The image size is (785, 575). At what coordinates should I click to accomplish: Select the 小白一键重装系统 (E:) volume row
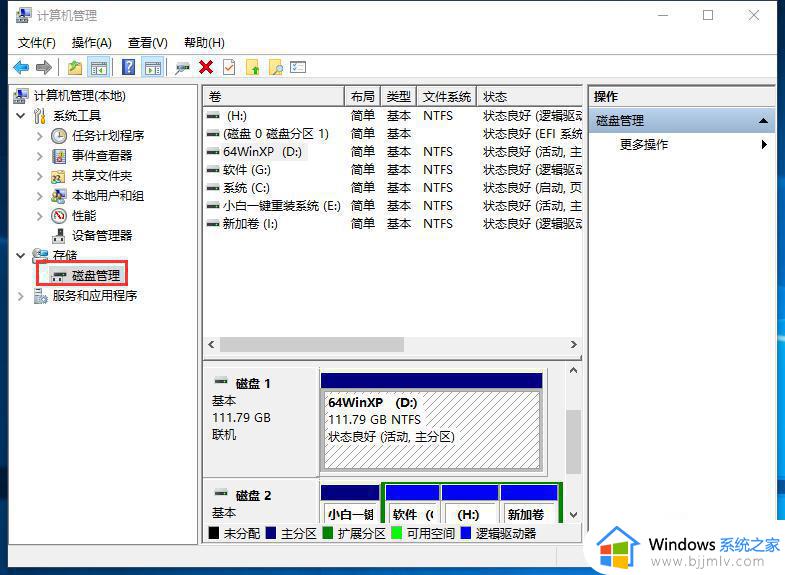393,206
